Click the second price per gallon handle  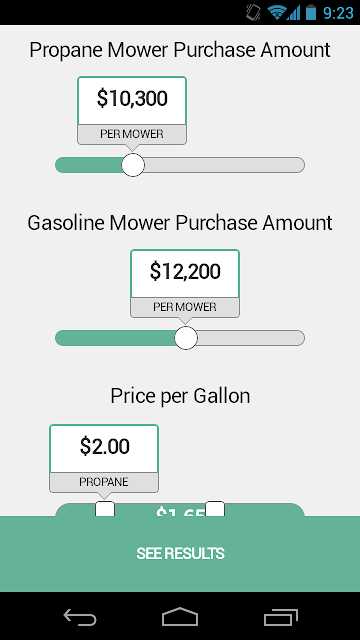(215, 509)
